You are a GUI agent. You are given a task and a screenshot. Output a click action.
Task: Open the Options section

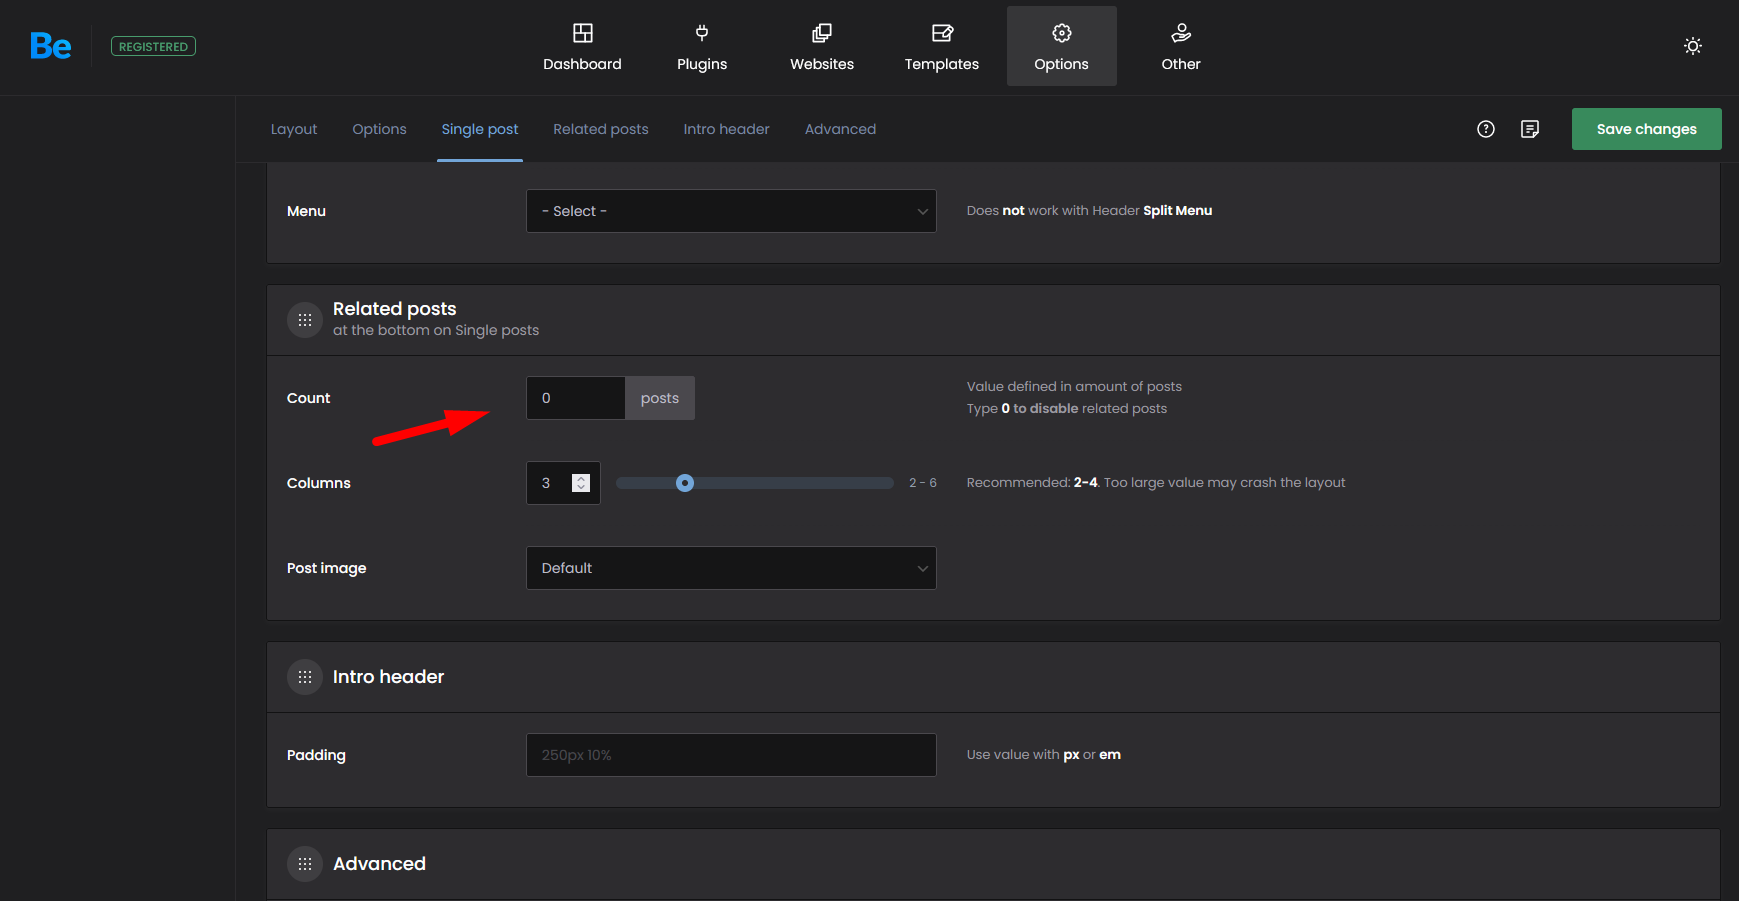click(1062, 47)
